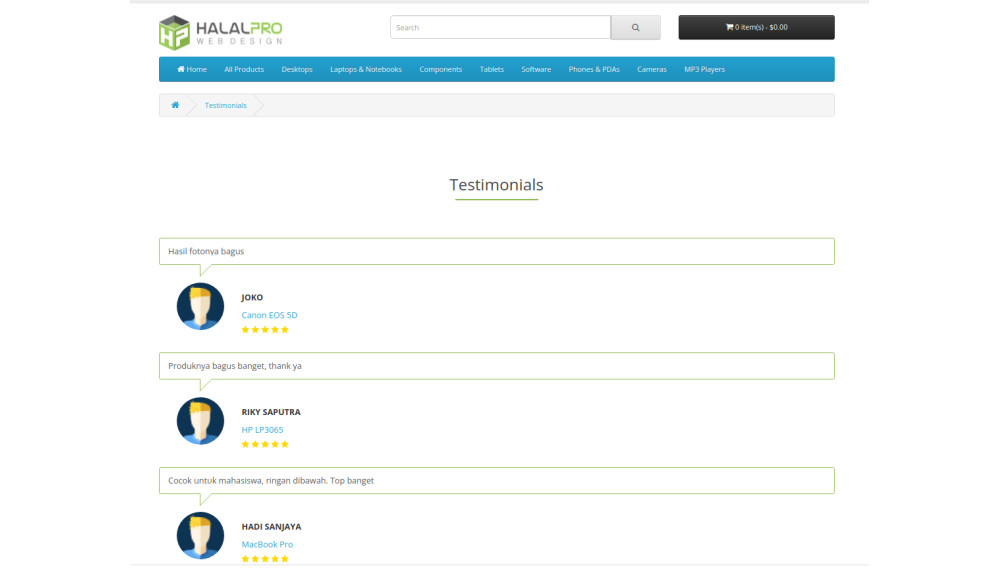Image resolution: width=1000 pixels, height=585 pixels.
Task: Click the home icon in breadcrumb
Action: 175,105
